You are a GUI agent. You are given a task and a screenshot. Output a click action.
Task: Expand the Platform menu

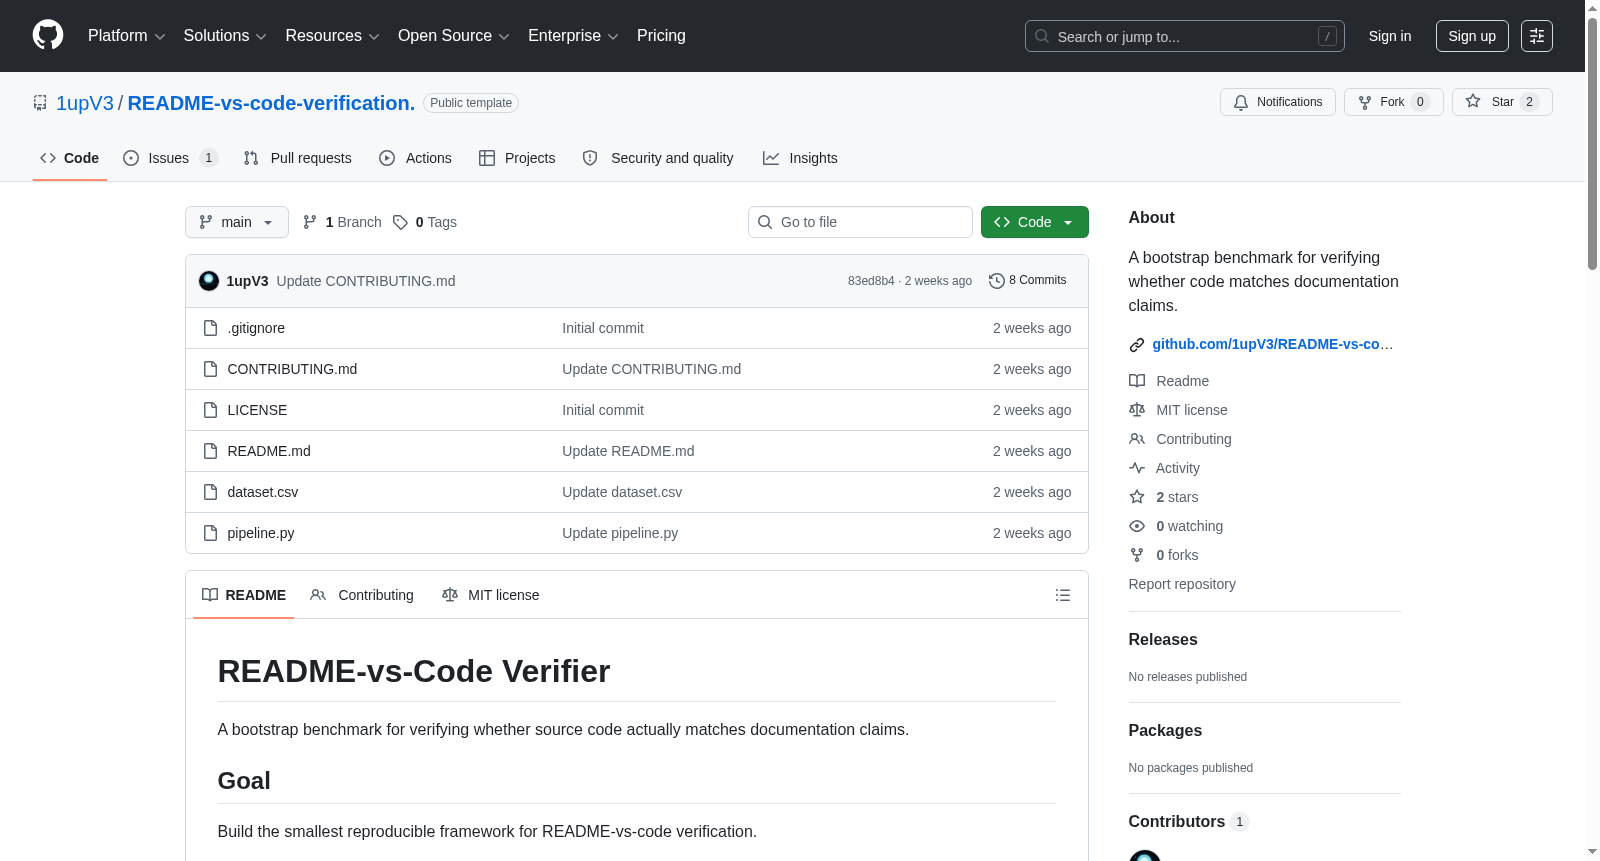126,36
